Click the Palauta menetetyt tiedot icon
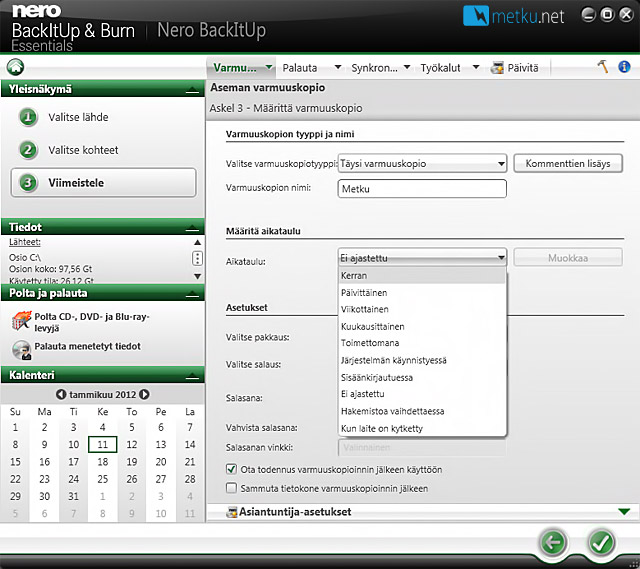This screenshot has height=569, width=640. pyautogui.click(x=21, y=350)
